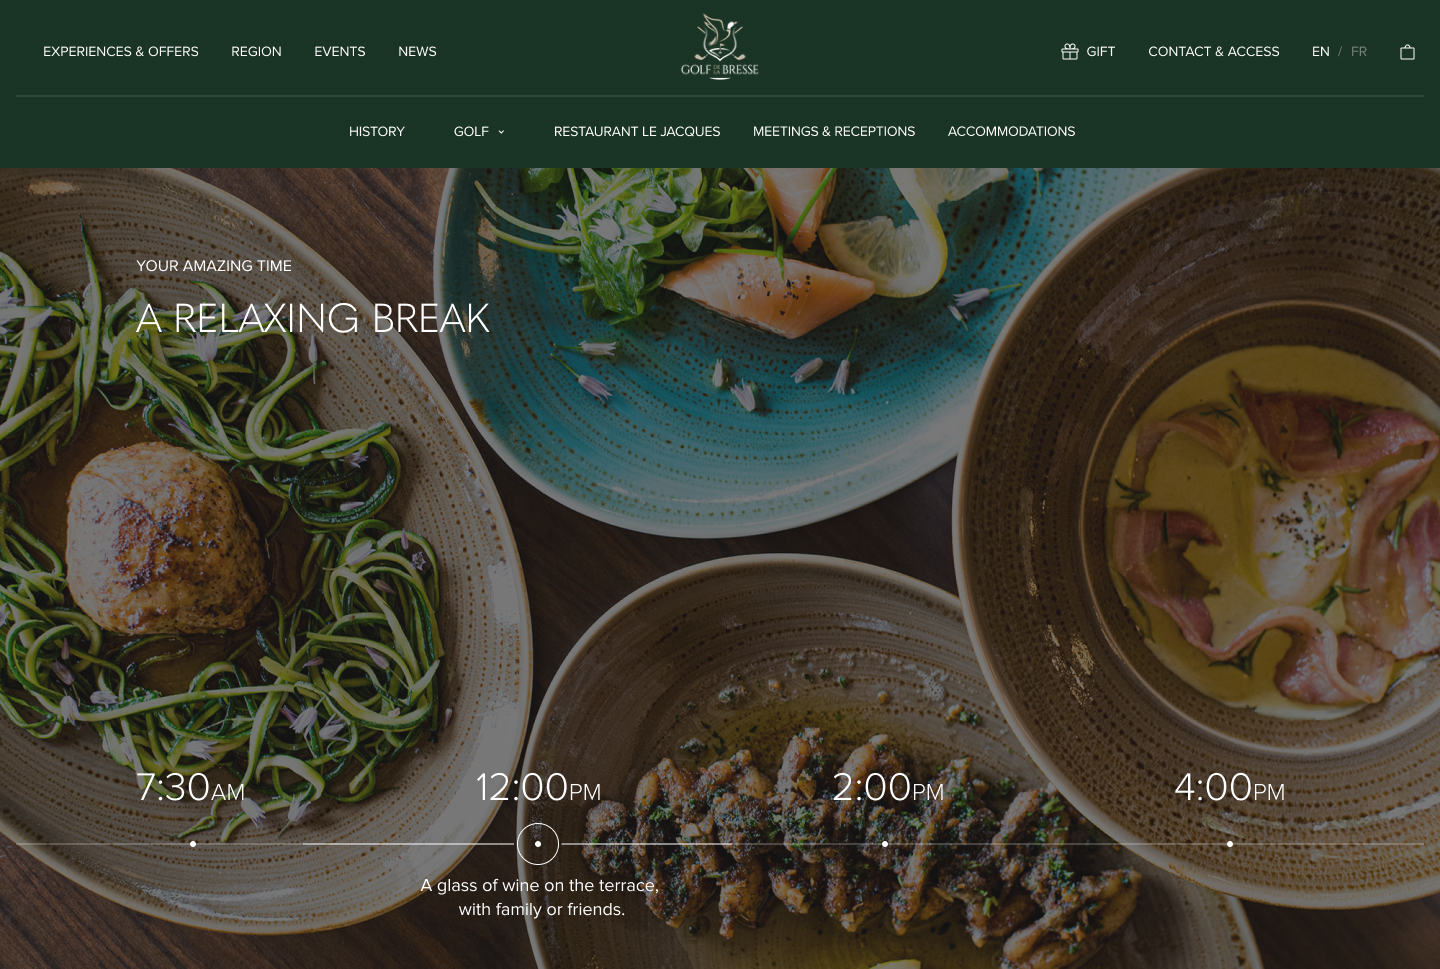
Task: Open the Events section
Action: tap(340, 51)
